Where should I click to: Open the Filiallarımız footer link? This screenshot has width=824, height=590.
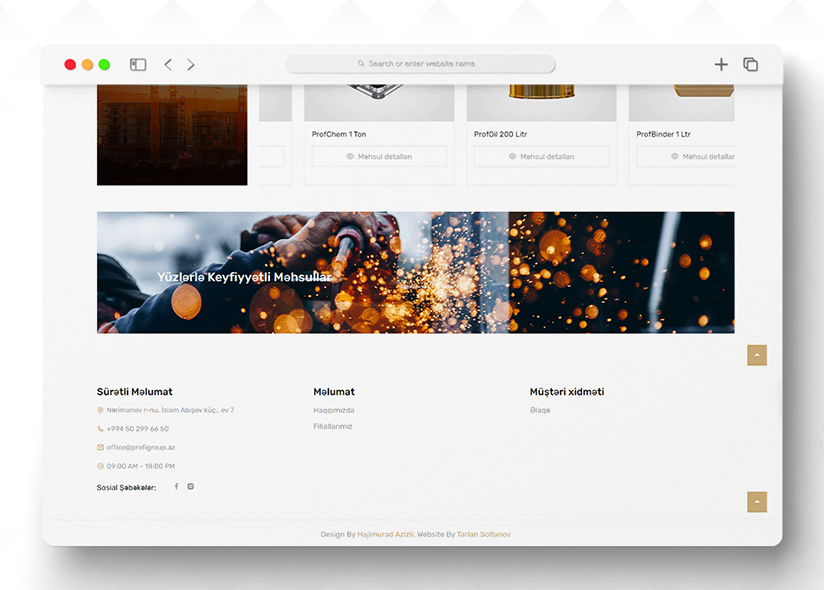coord(333,427)
